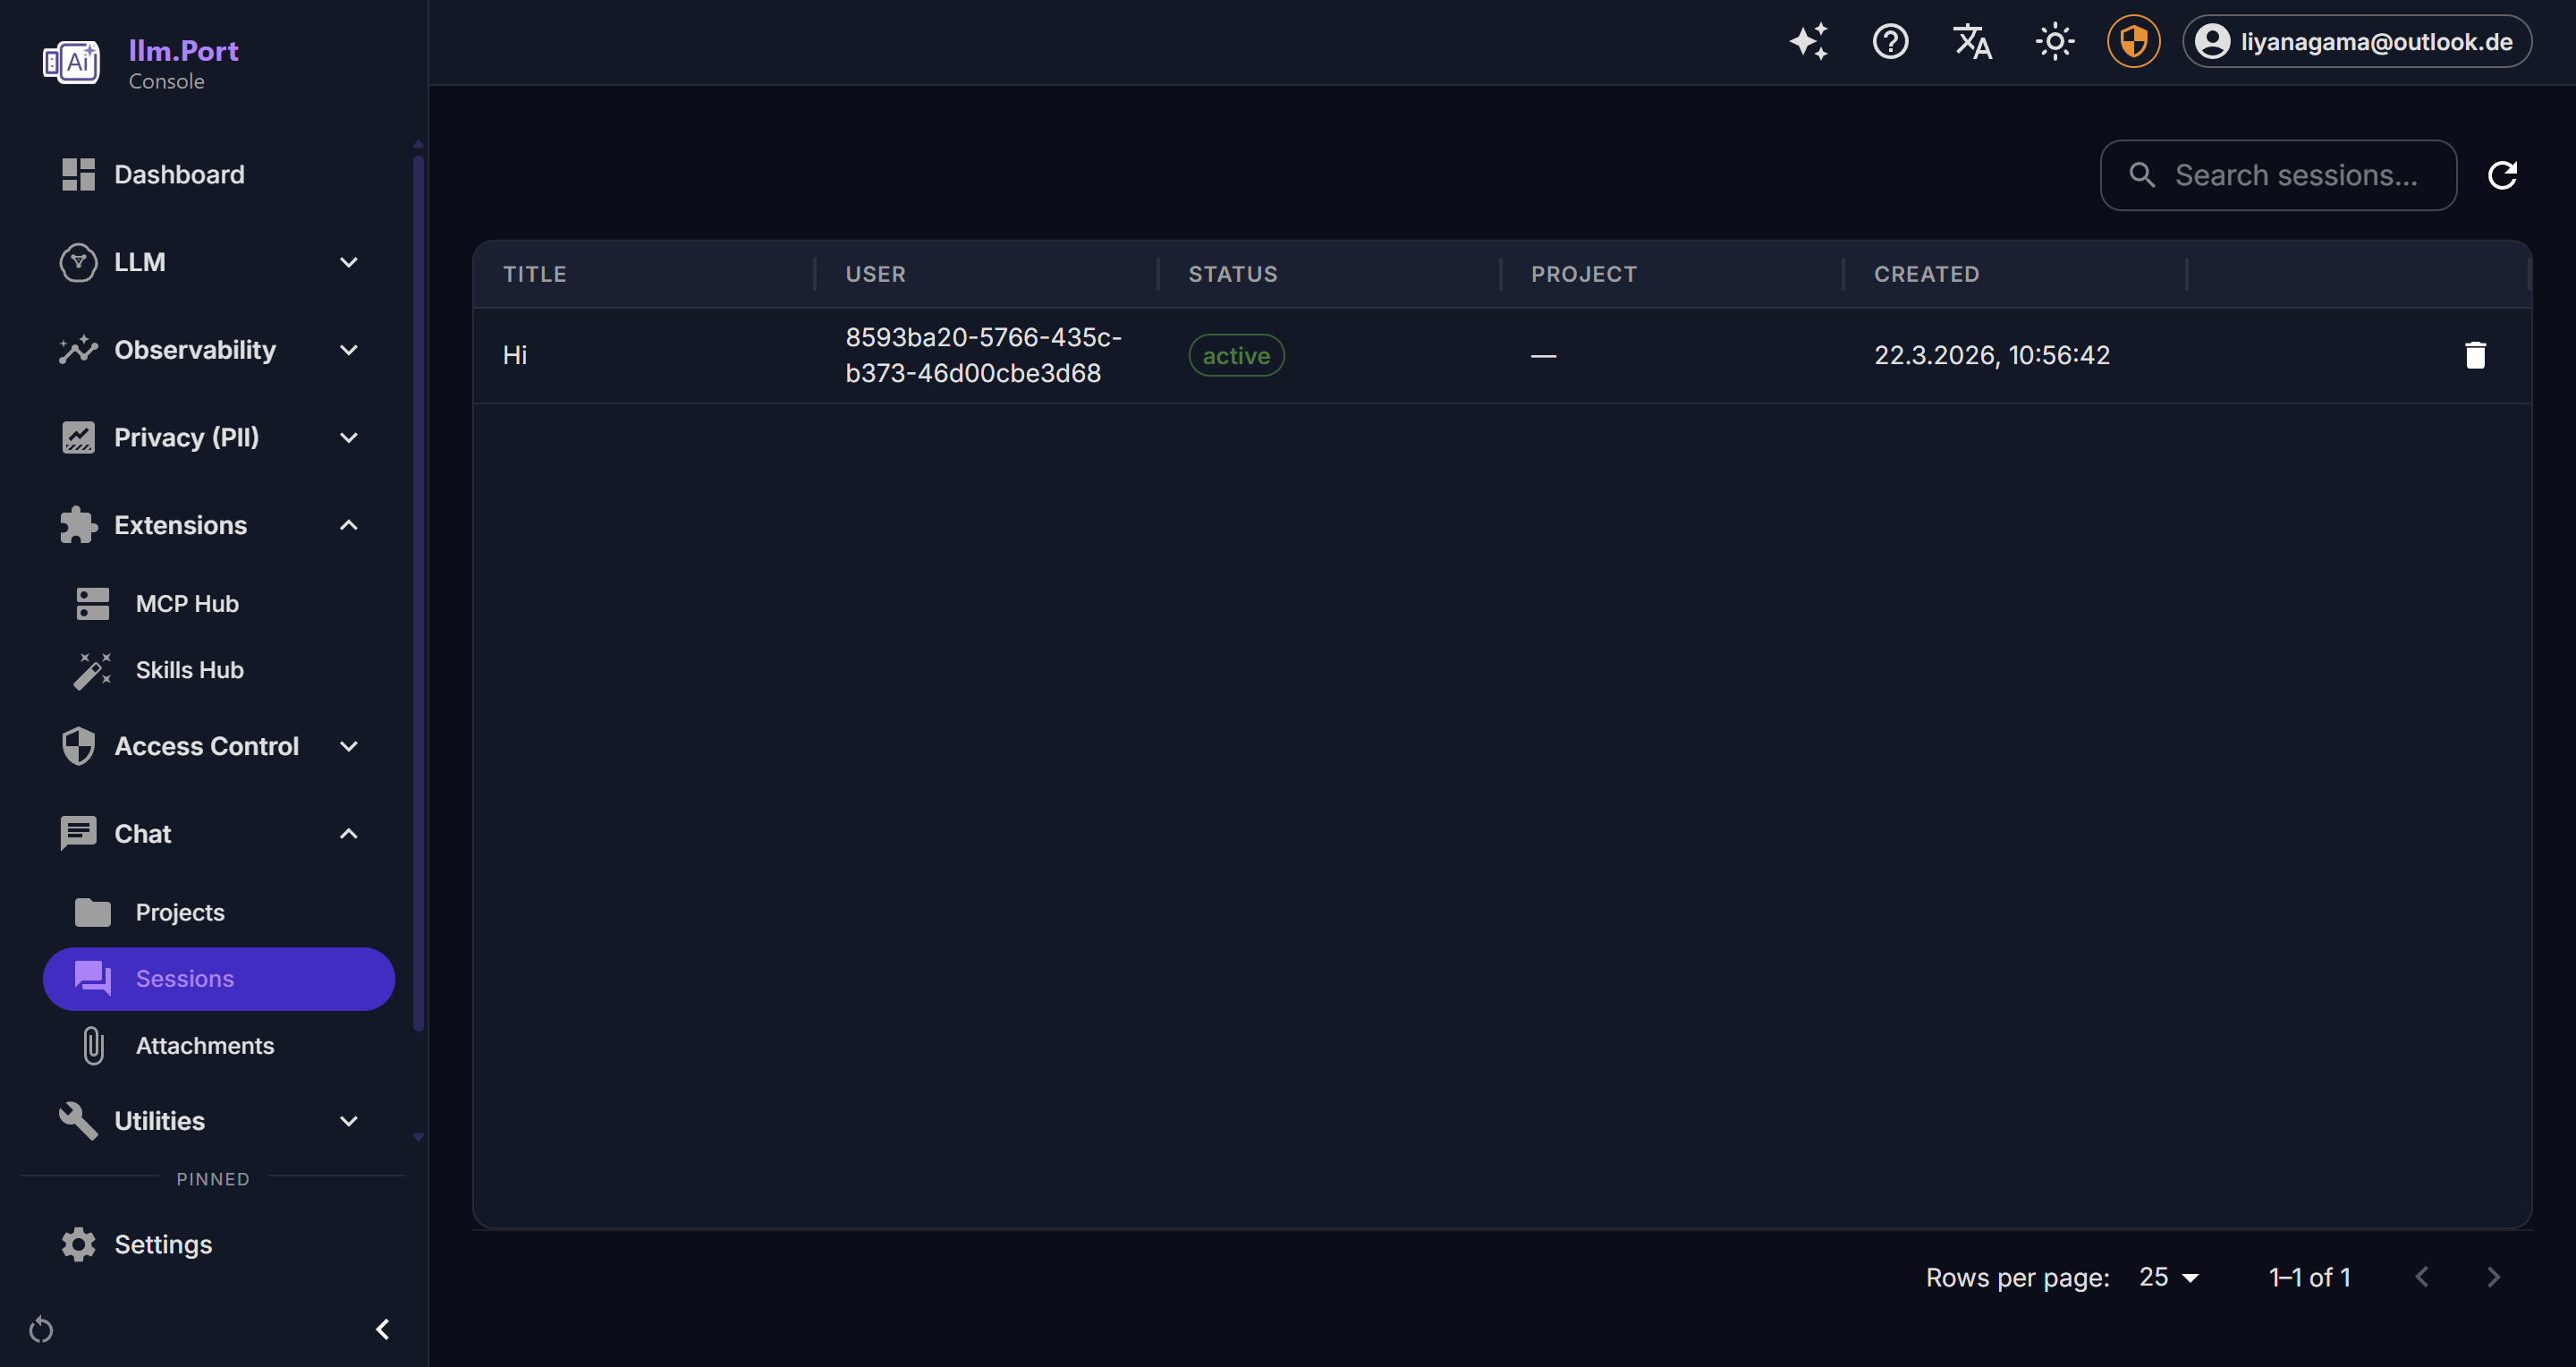This screenshot has width=2576, height=1367.
Task: Sort by the PROJECT column header
Action: point(1584,274)
